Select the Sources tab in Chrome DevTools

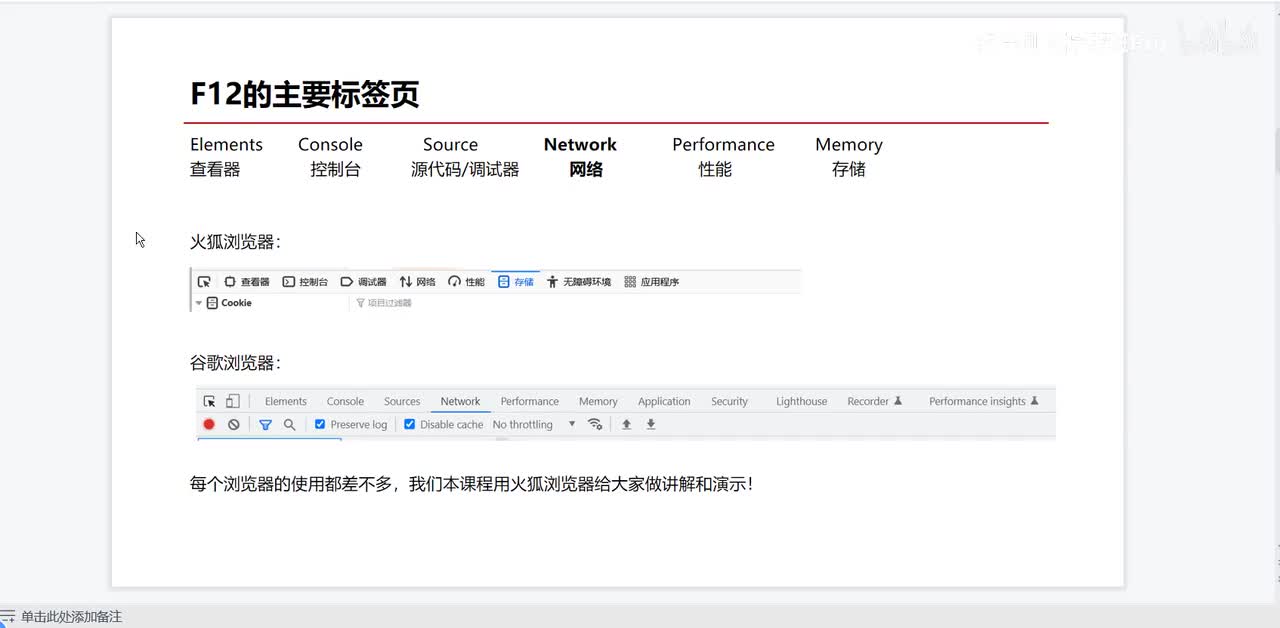402,401
